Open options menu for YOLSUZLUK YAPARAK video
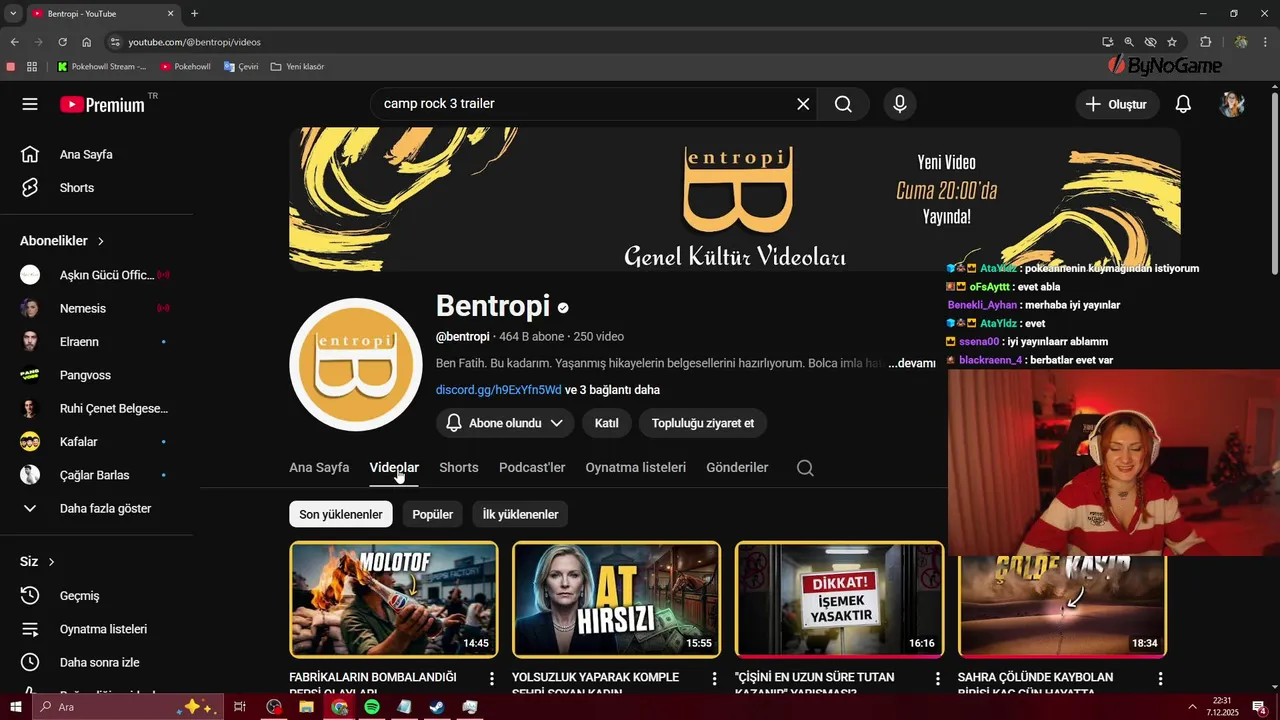 click(x=714, y=678)
